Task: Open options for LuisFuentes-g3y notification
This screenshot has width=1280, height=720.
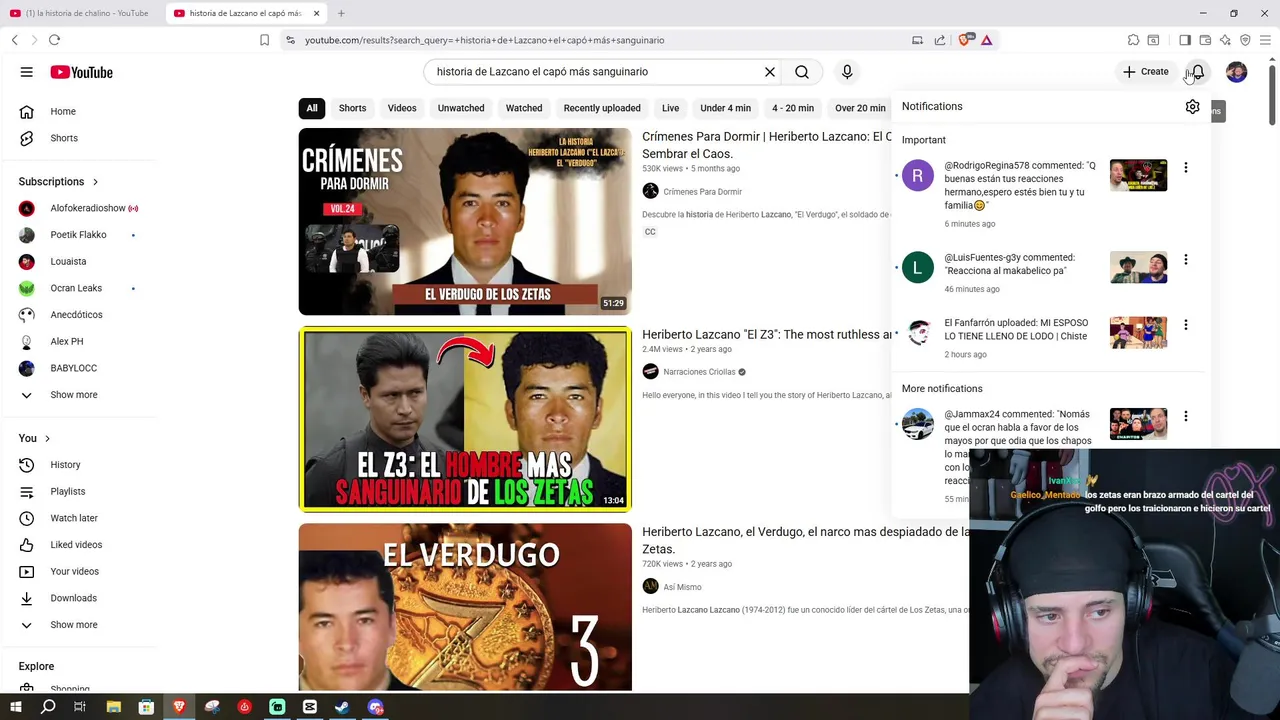Action: [1186, 260]
